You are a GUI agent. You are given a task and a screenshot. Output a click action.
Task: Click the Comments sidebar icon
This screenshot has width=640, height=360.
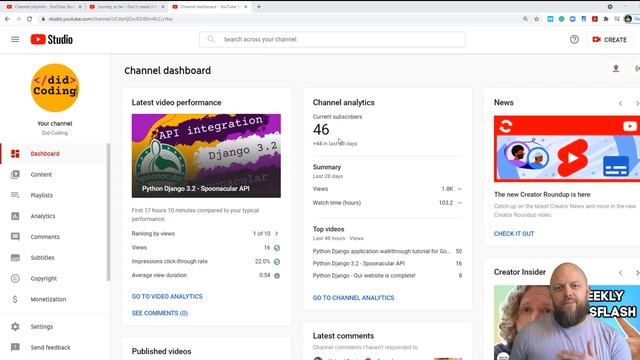pos(15,237)
